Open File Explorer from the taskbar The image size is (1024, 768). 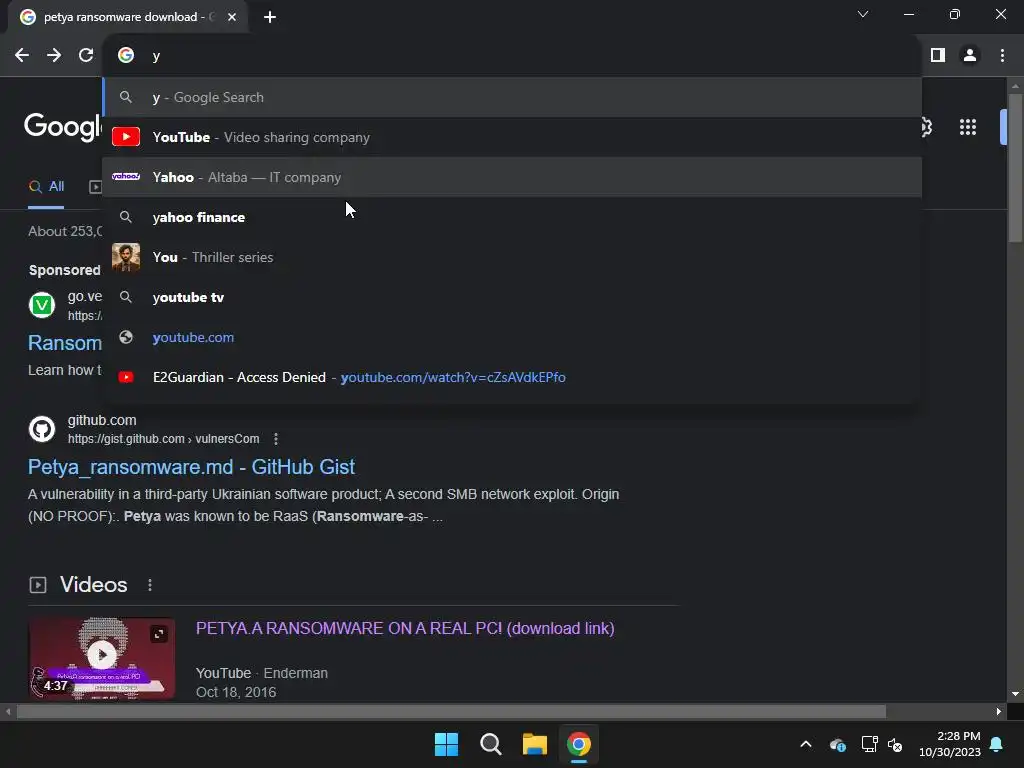(534, 744)
